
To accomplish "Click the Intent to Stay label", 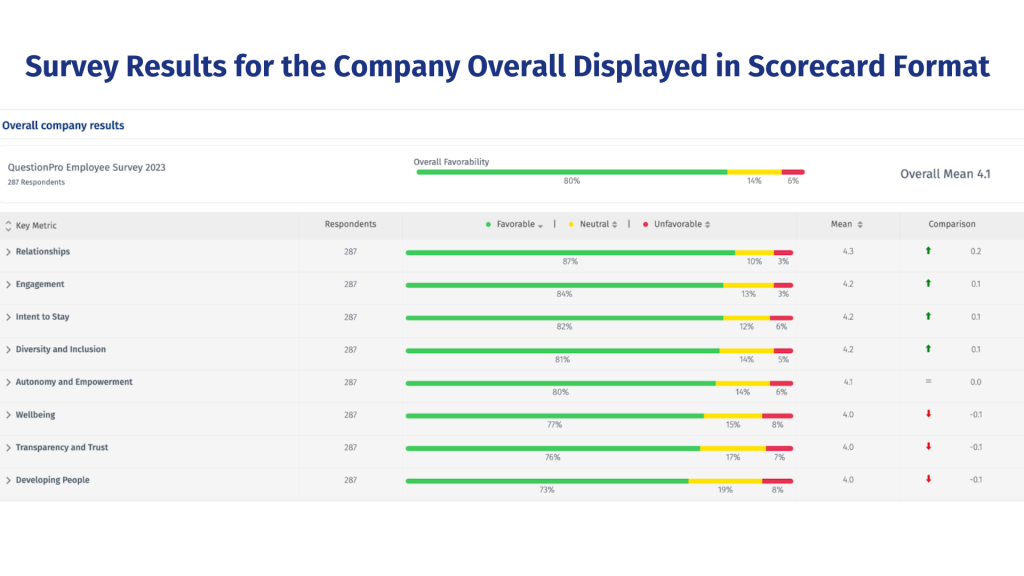I will point(42,317).
